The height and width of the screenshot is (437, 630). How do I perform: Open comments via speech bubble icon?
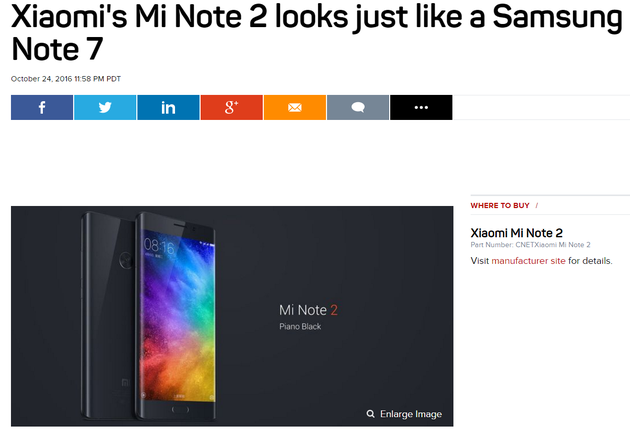tap(358, 107)
